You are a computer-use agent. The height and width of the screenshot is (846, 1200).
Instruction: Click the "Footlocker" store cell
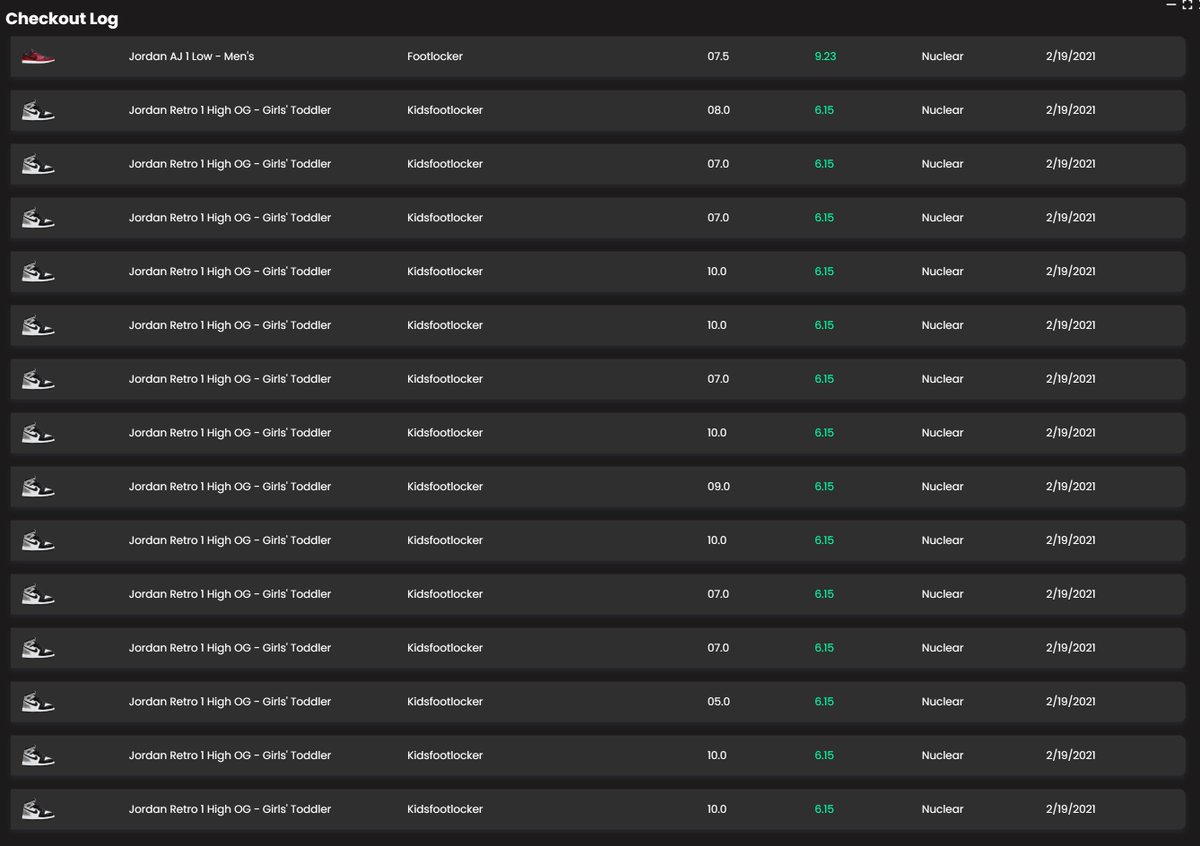[x=435, y=57]
